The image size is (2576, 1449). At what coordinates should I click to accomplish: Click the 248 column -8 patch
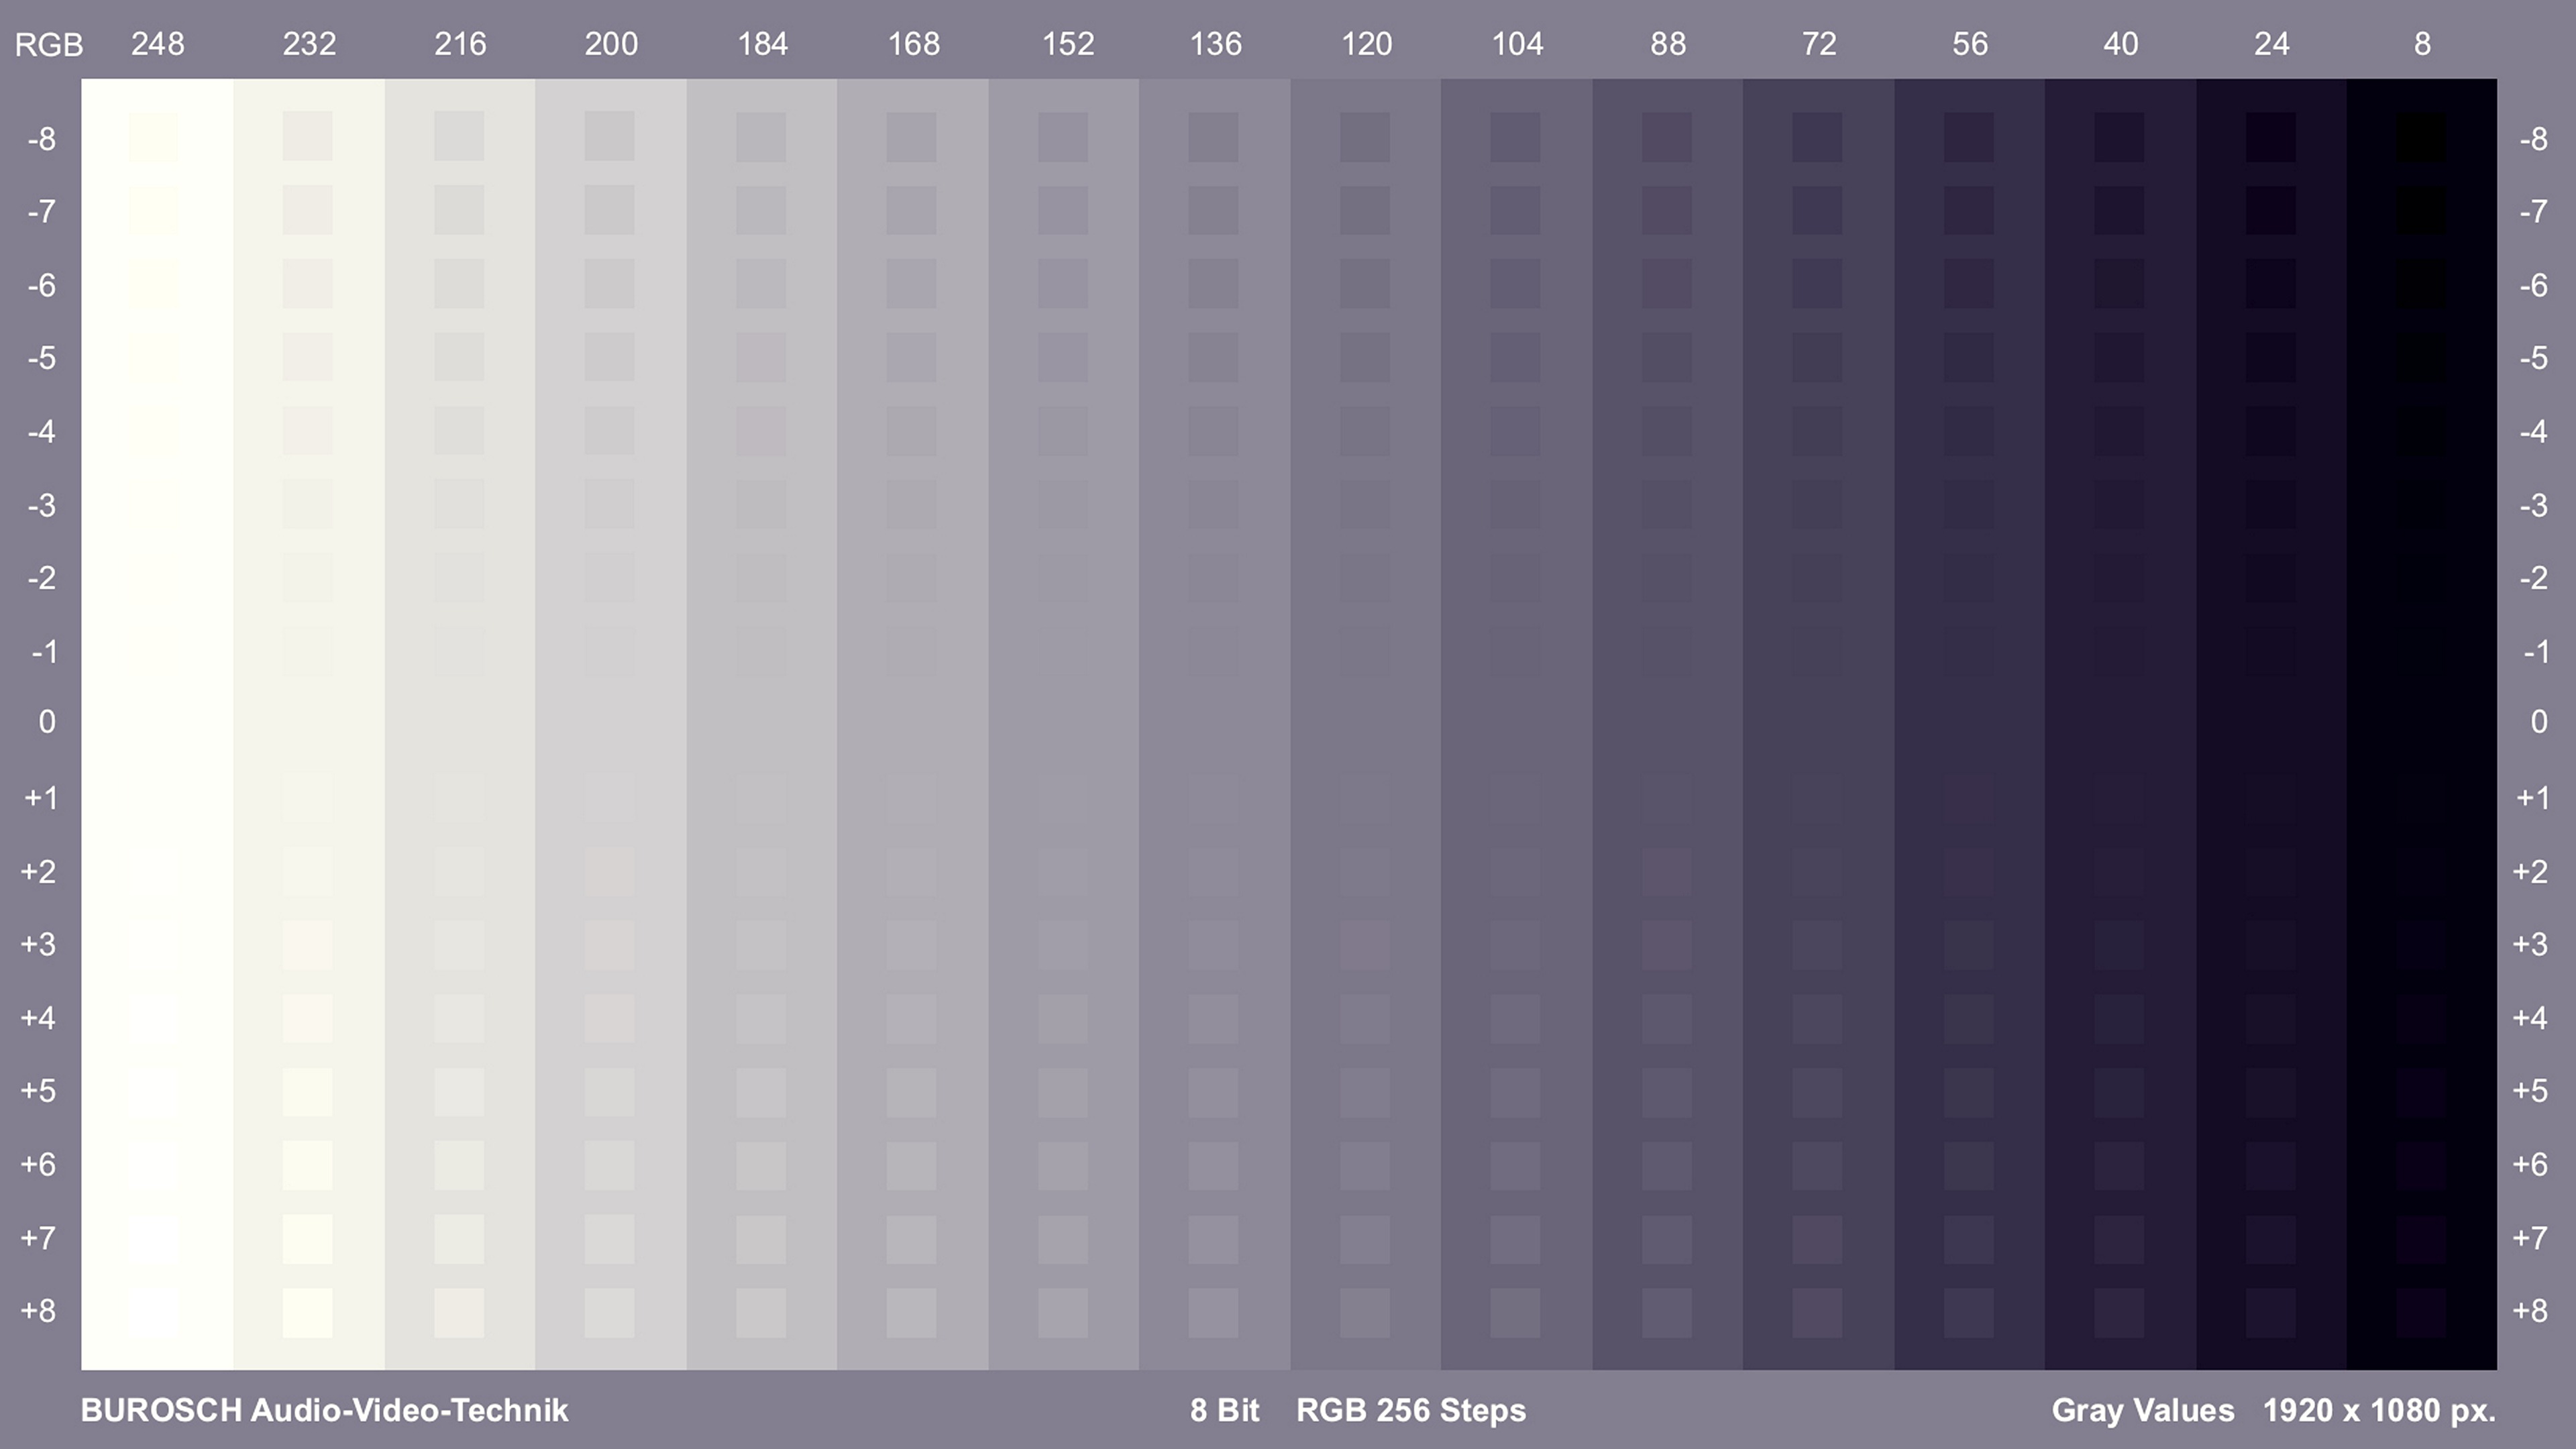point(154,137)
